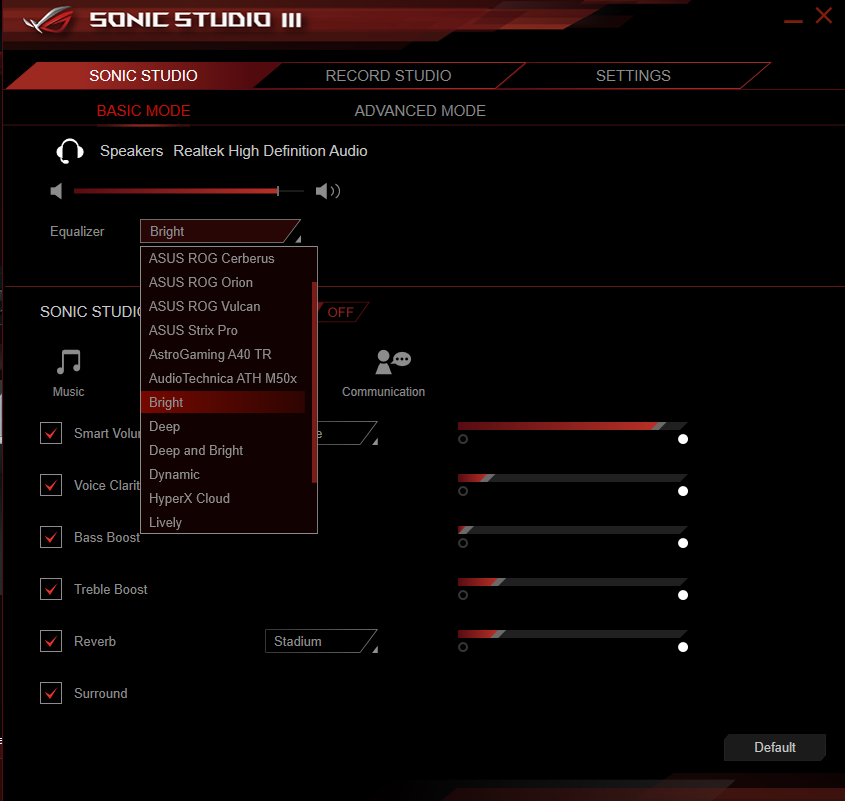
Task: Click the Communication profile label
Action: pos(383,392)
